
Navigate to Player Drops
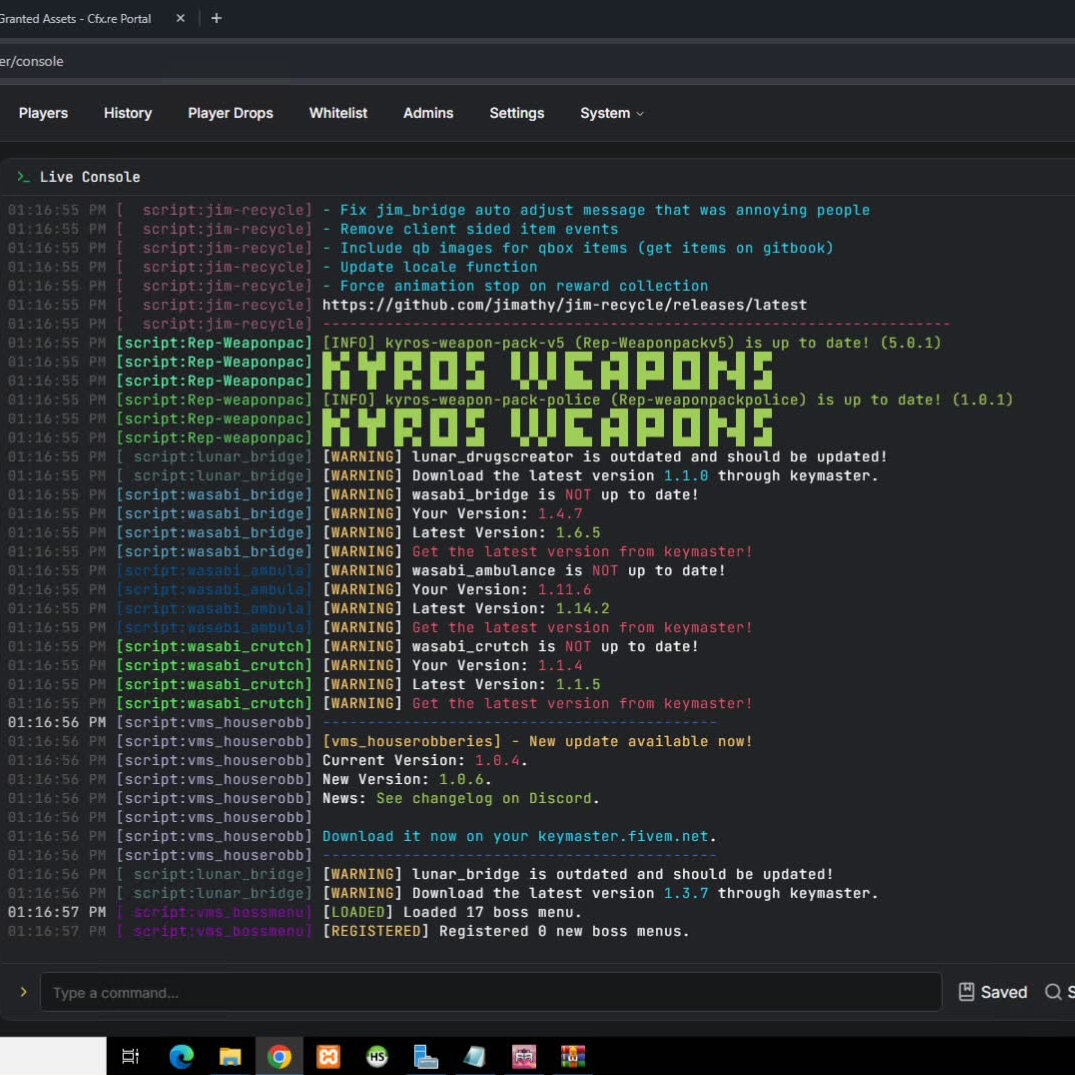click(230, 113)
